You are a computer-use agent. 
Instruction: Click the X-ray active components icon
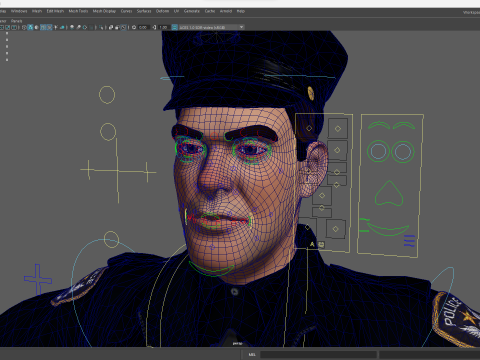click(117, 27)
